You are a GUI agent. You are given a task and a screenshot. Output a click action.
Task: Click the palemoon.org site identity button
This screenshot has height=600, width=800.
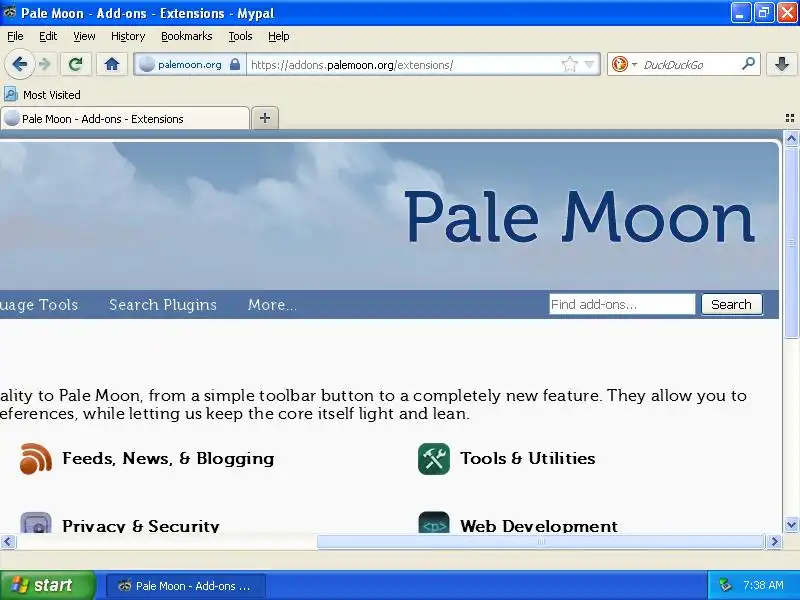(x=190, y=64)
